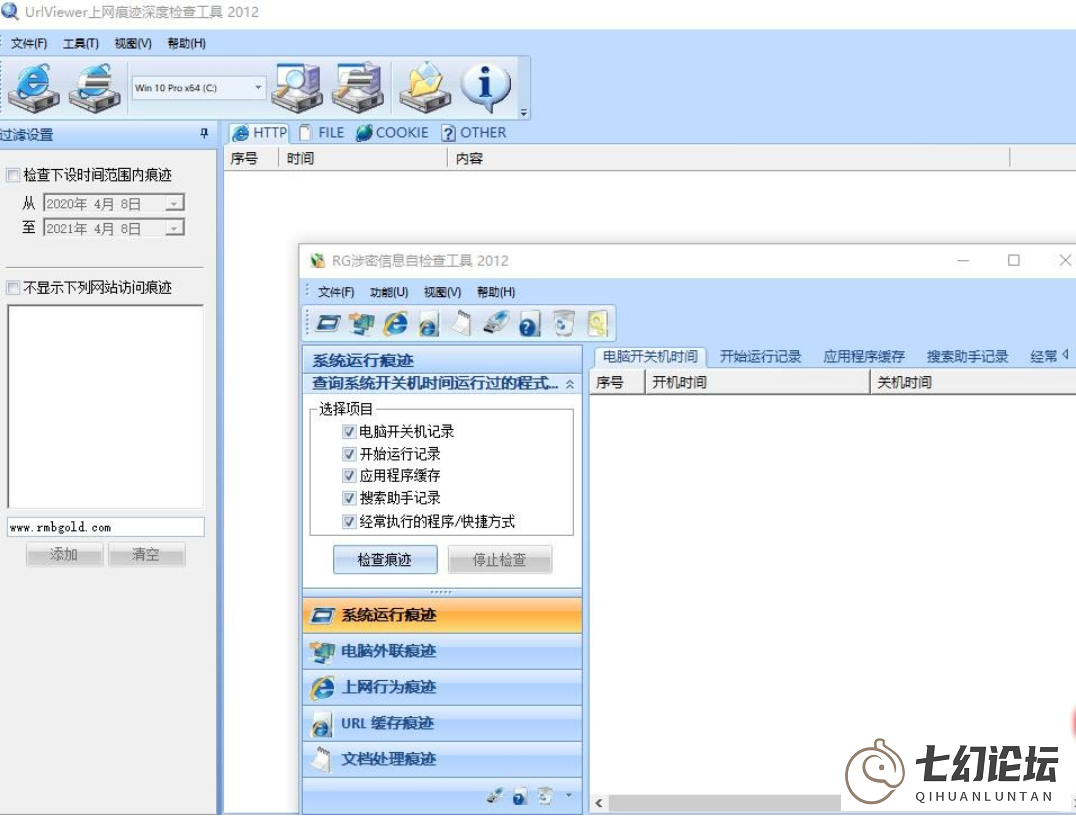Click the small help document icon in bottom strip

point(520,795)
